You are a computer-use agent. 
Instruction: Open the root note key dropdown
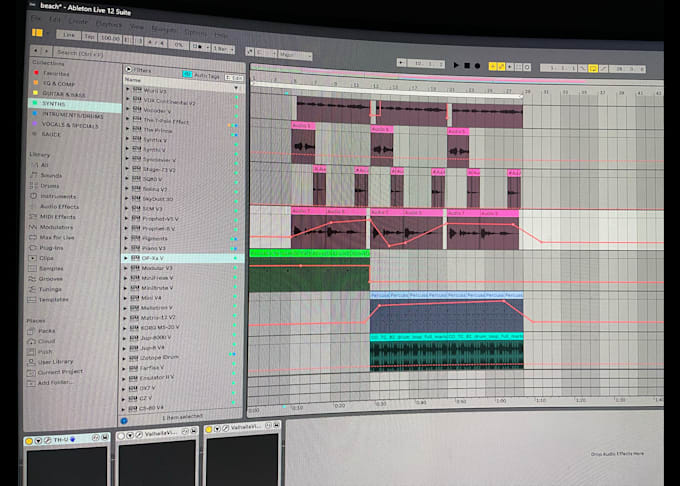coord(266,53)
